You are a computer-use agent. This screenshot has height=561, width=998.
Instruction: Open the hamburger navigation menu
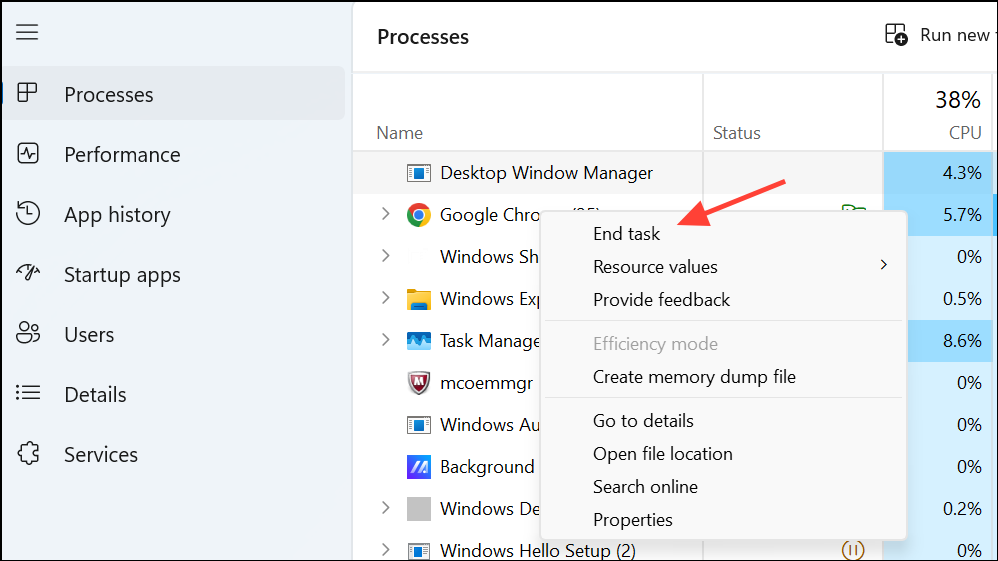pyautogui.click(x=27, y=32)
